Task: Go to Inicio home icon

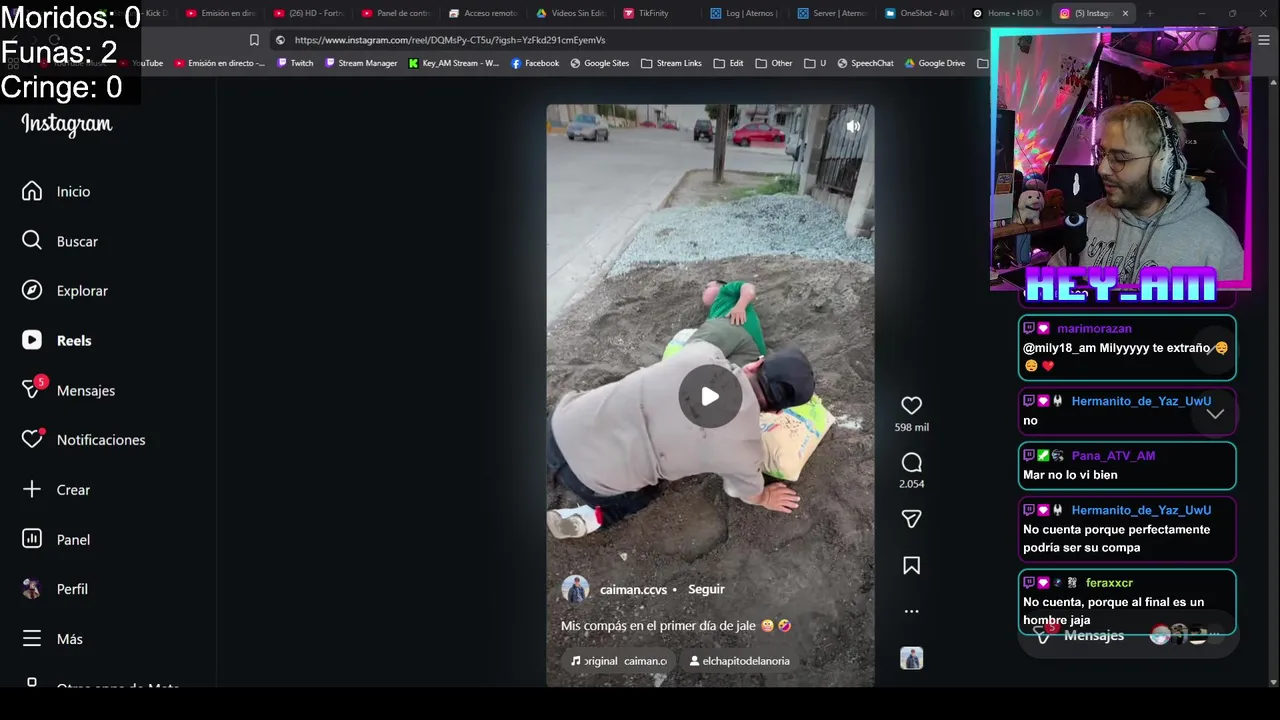Action: click(x=32, y=191)
